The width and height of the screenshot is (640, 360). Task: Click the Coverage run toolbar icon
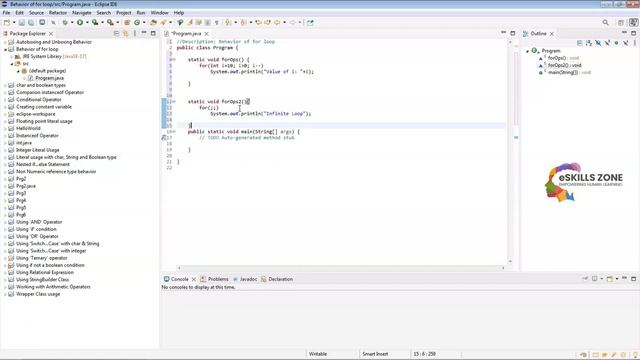(95, 23)
